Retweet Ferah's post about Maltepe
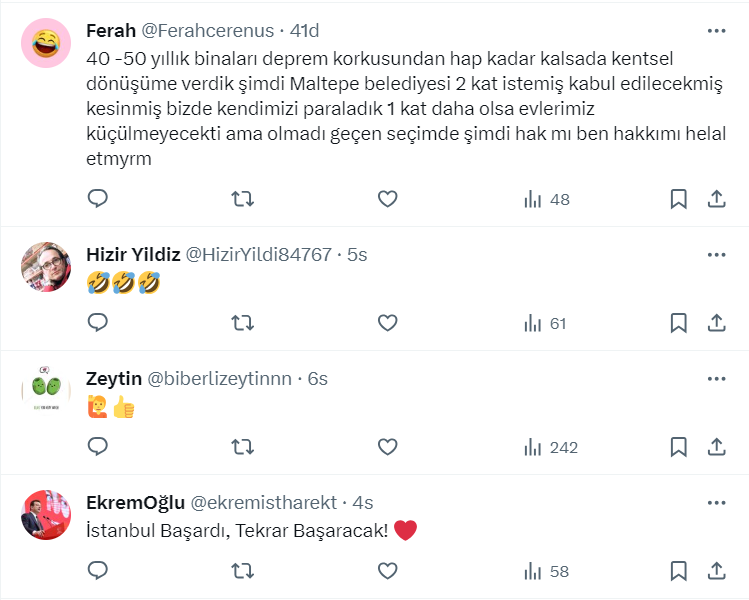 (x=242, y=199)
